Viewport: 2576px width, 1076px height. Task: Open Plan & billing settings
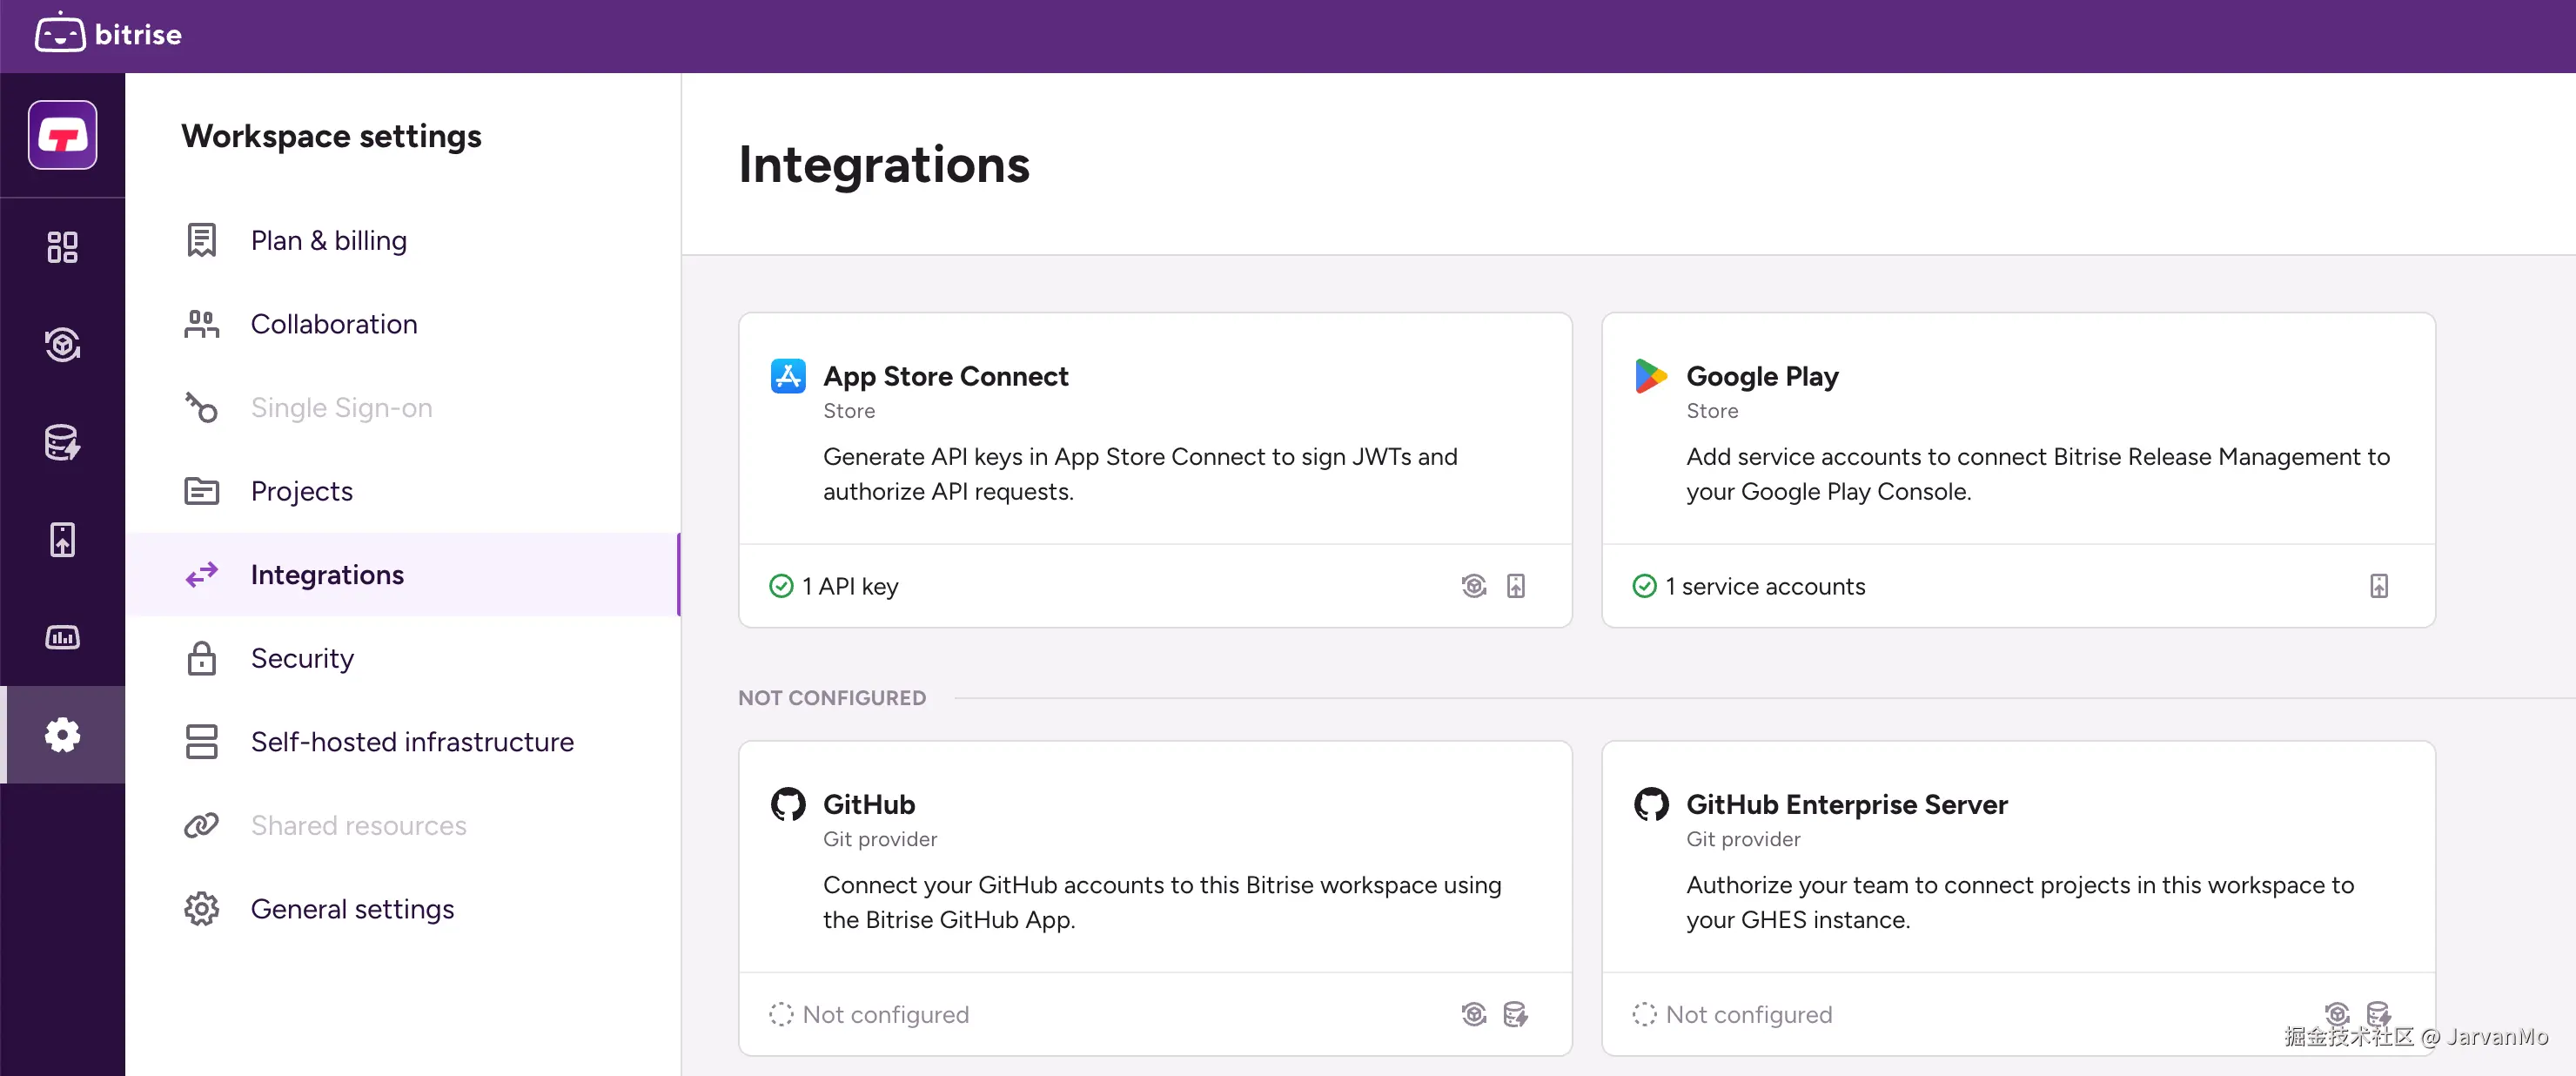click(x=328, y=240)
